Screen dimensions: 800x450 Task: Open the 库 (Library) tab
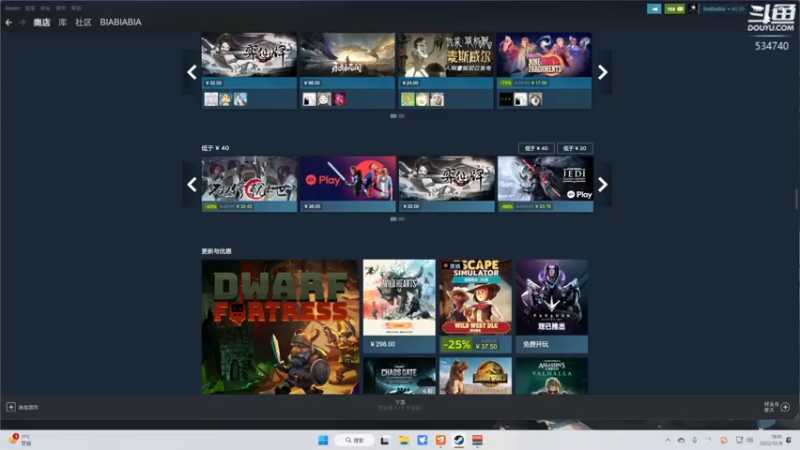pos(62,22)
